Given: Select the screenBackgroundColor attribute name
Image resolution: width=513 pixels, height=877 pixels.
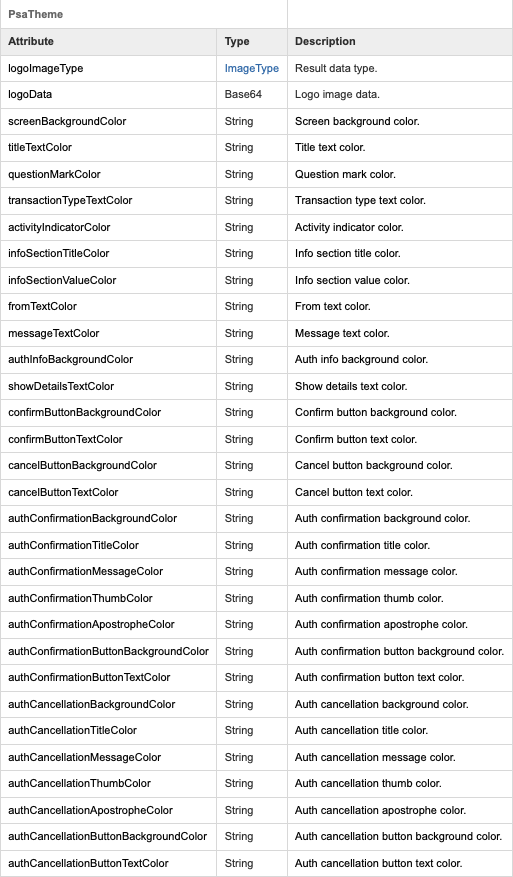Looking at the screenshot, I should point(67,121).
